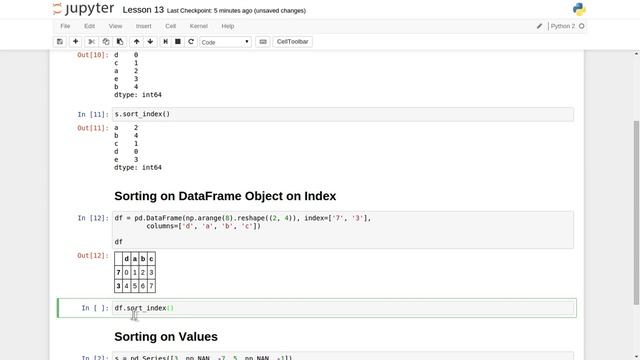Click the Python 2 kernel name

click(x=562, y=26)
